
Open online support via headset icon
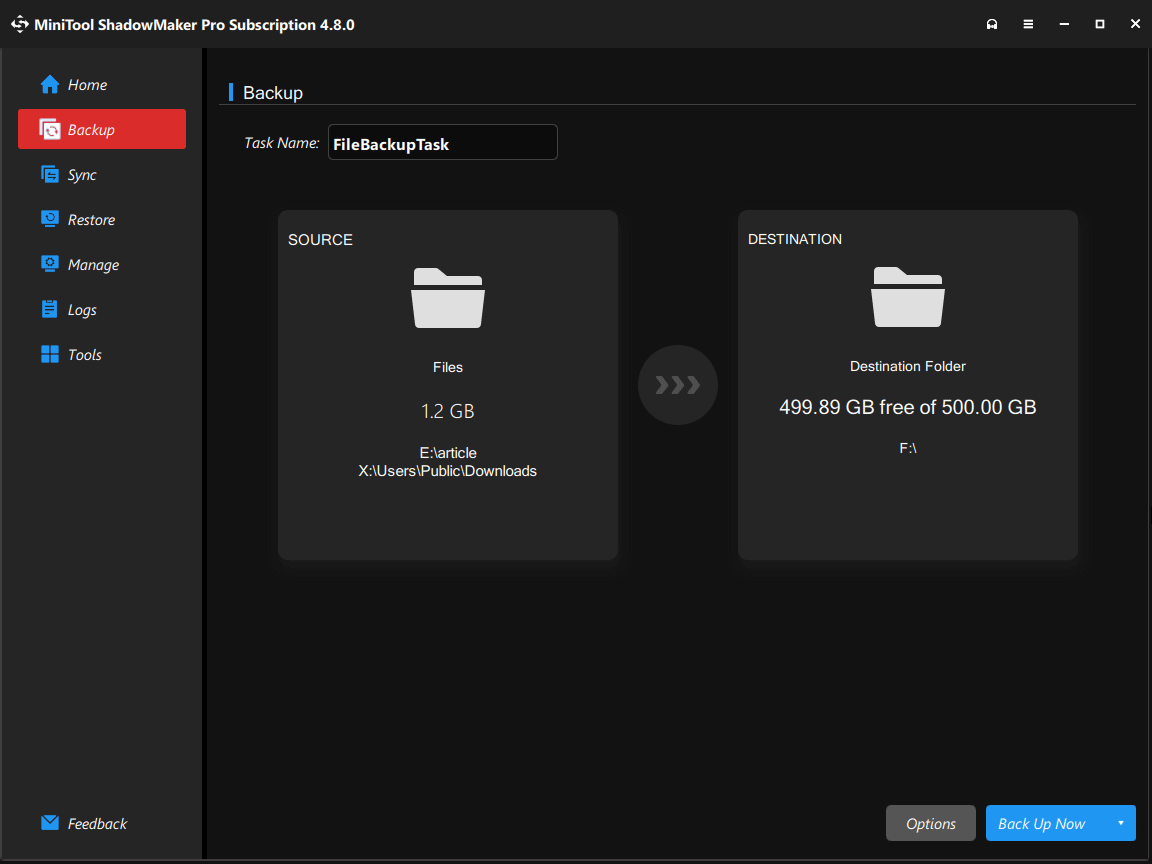point(992,23)
